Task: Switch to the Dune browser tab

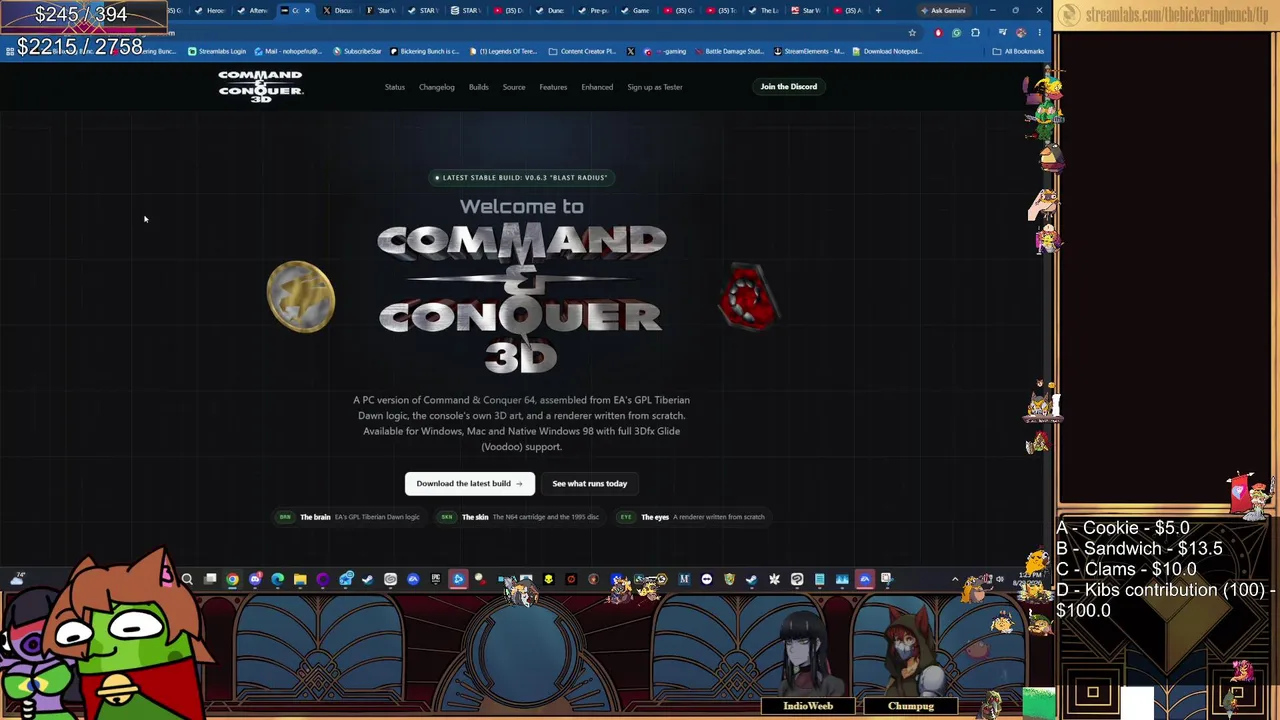Action: click(x=551, y=11)
